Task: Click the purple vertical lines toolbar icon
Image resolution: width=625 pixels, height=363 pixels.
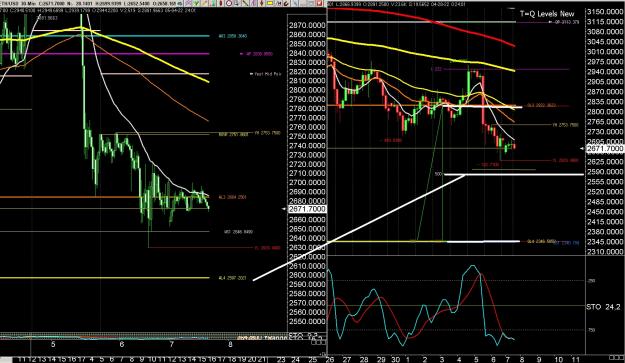Action: (253, 3)
